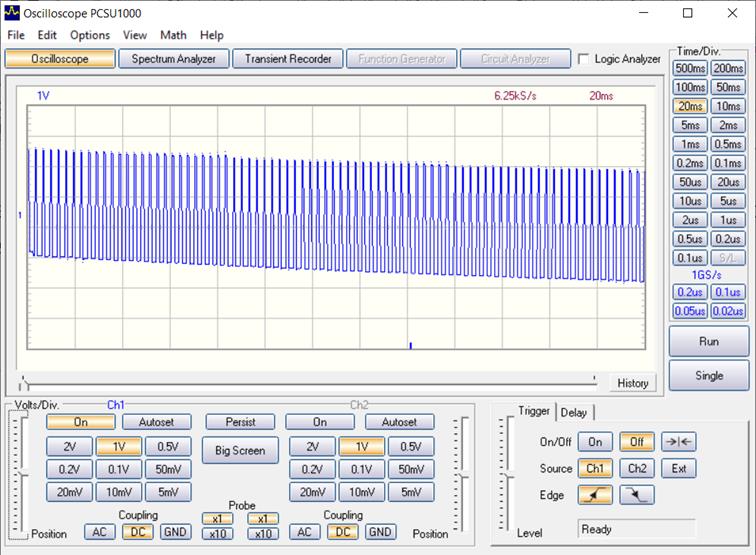Click the Big Screen button
Image resolution: width=756 pixels, height=555 pixels.
(x=240, y=451)
